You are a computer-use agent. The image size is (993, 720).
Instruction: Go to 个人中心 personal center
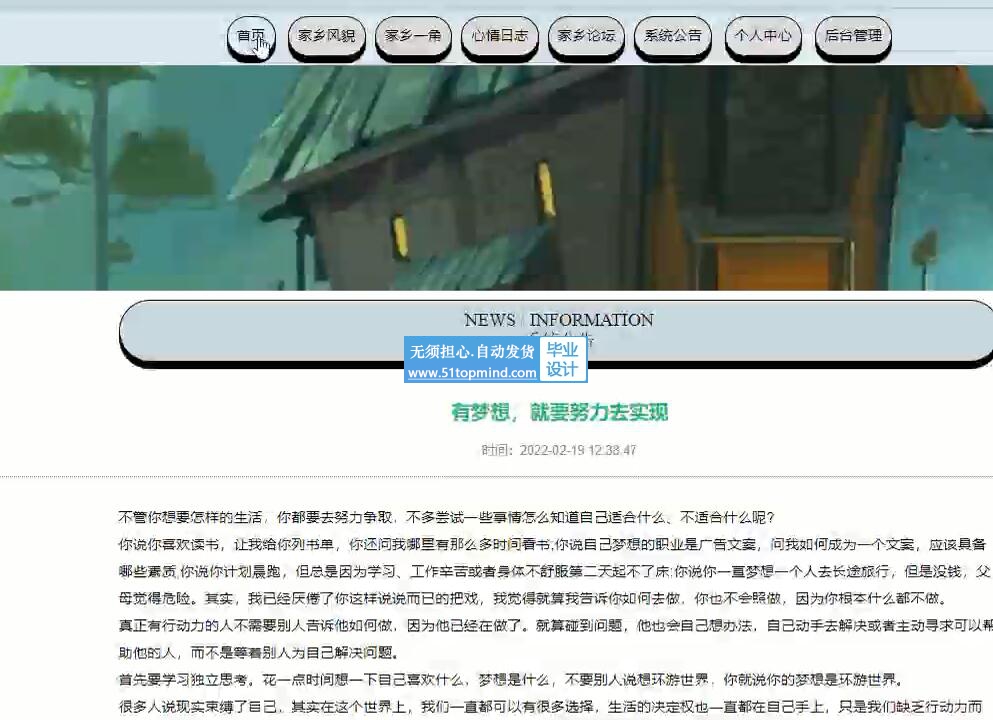[763, 37]
